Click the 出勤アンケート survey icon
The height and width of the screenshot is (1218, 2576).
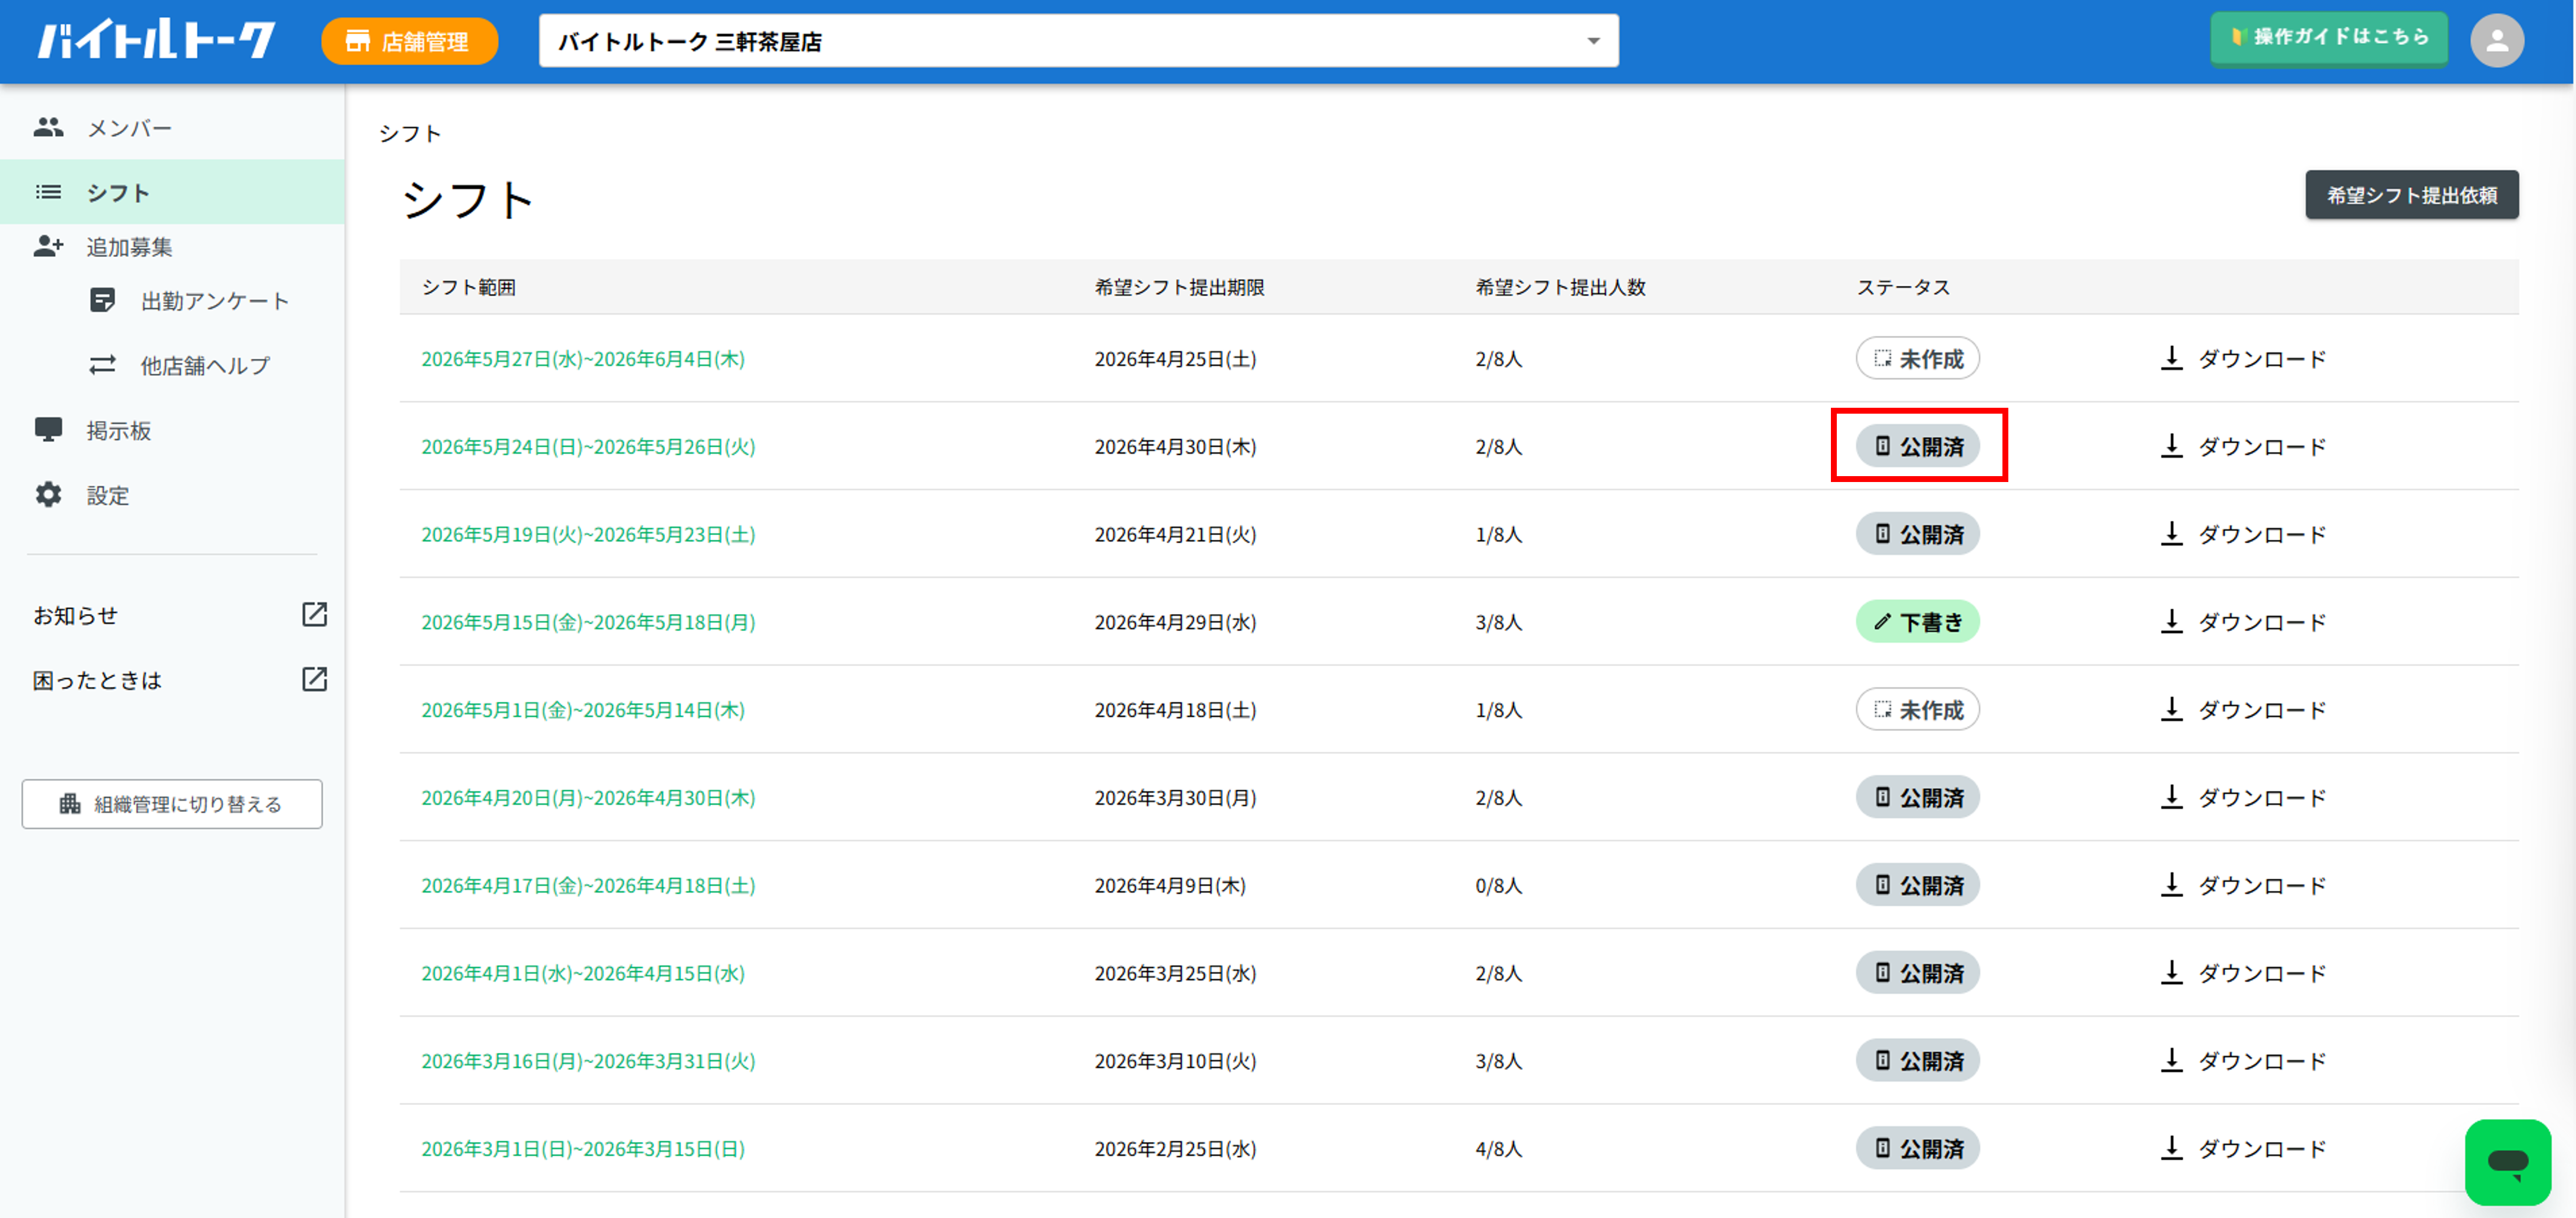[x=102, y=300]
